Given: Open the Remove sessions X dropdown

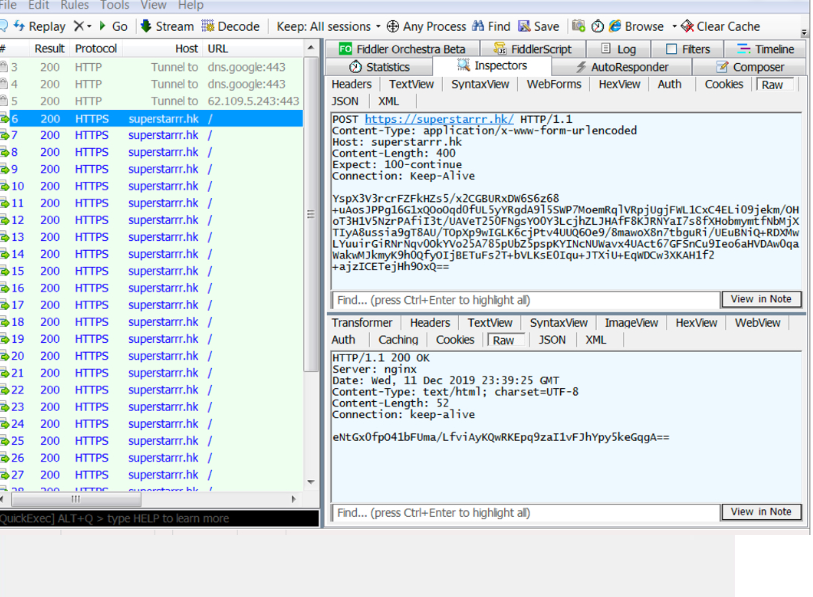Looking at the screenshot, I should pyautogui.click(x=83, y=26).
